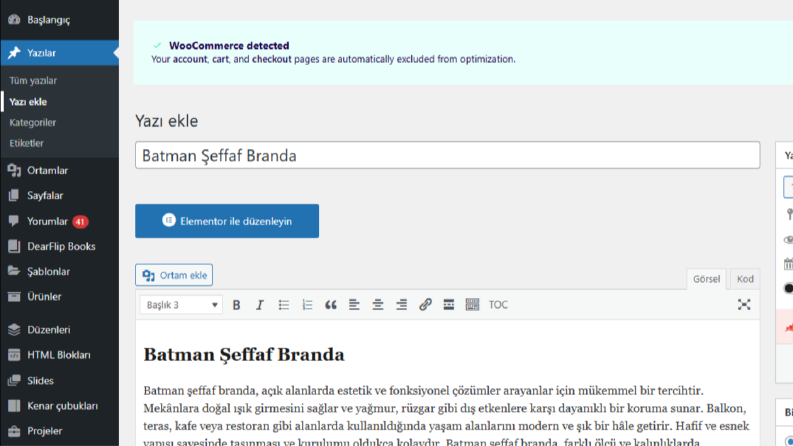
Task: Insert a numbered list
Action: [307, 305]
